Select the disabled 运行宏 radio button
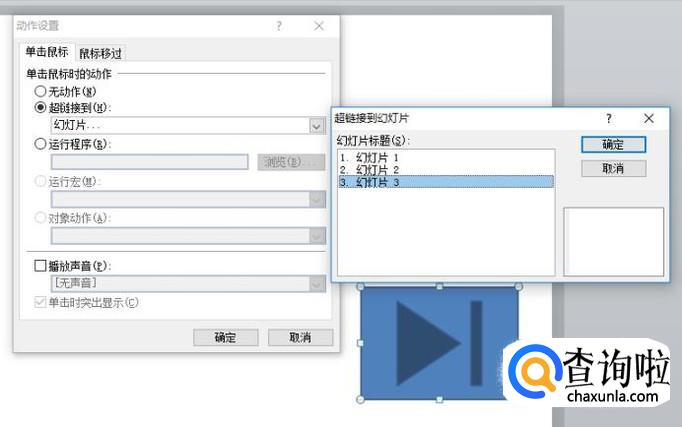Screen dimensions: 682x427 40,181
